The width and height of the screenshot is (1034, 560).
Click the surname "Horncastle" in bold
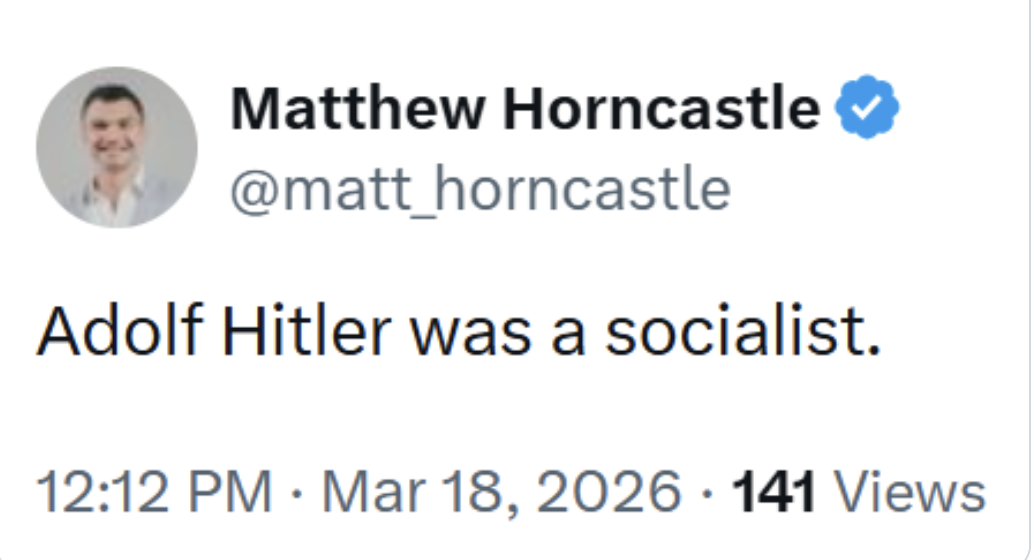coord(661,110)
